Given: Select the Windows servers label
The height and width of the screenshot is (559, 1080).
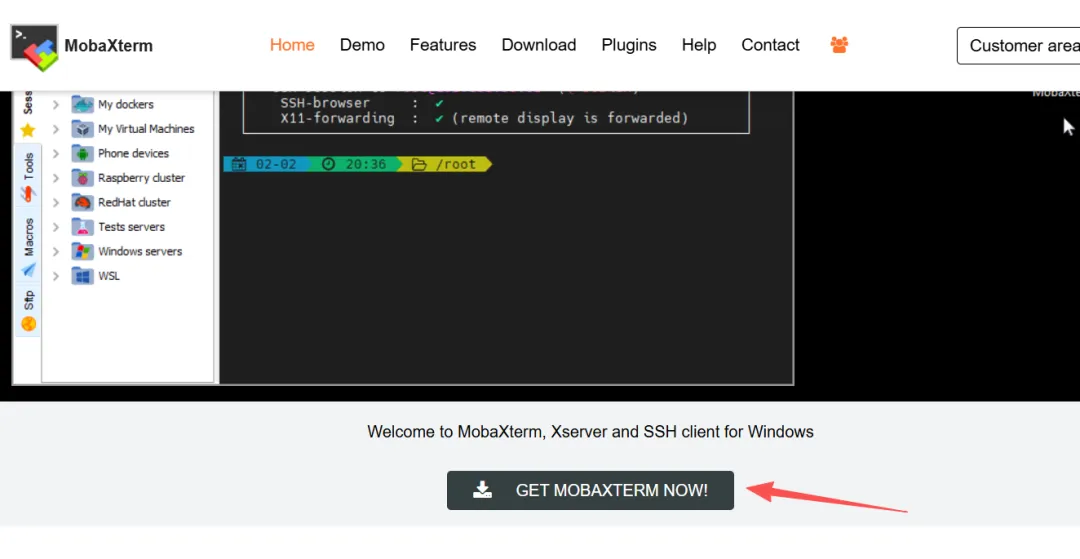Looking at the screenshot, I should [x=140, y=251].
